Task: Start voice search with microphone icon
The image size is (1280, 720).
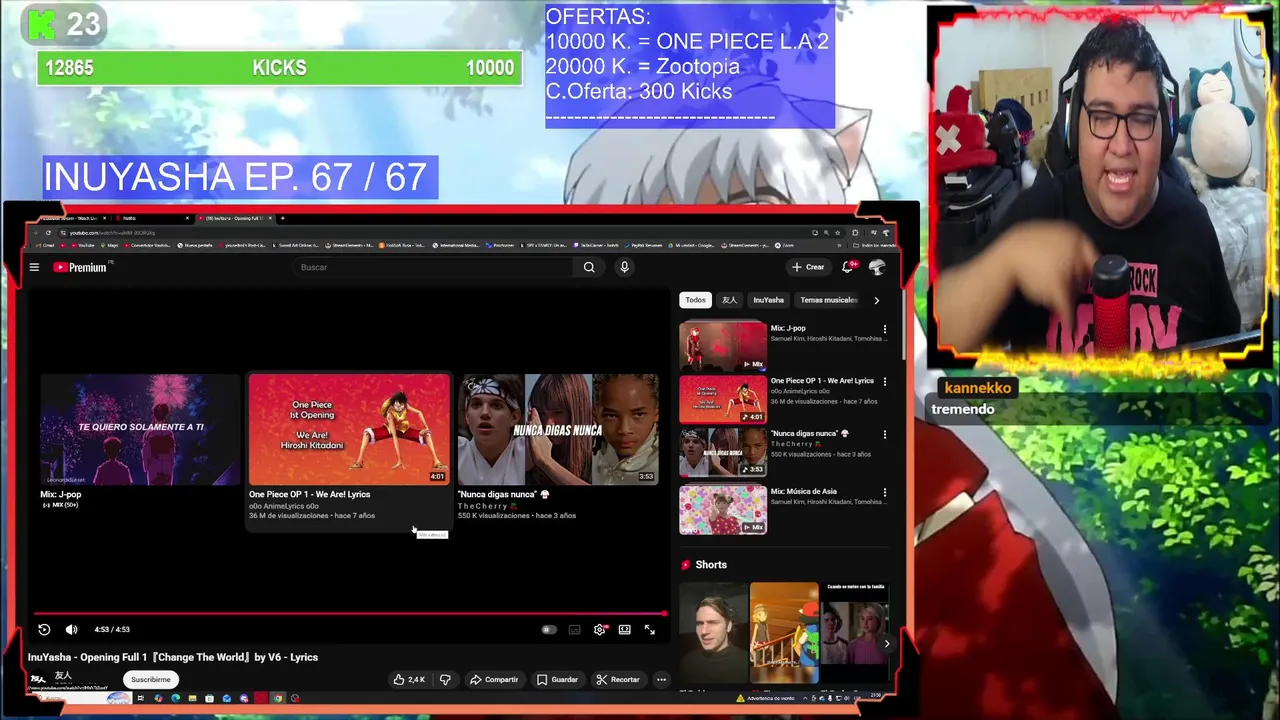Action: [x=624, y=267]
